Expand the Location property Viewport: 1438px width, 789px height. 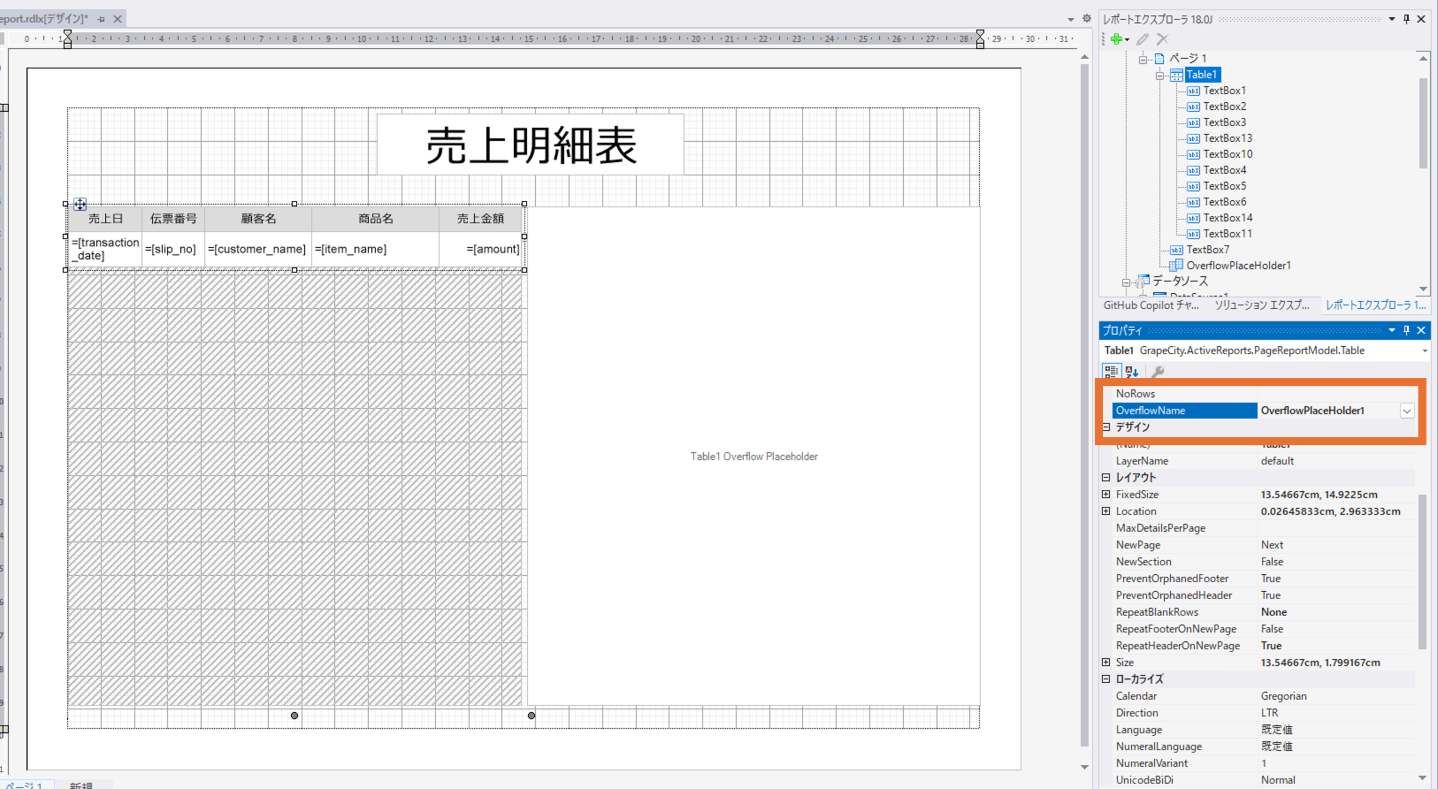point(1106,512)
